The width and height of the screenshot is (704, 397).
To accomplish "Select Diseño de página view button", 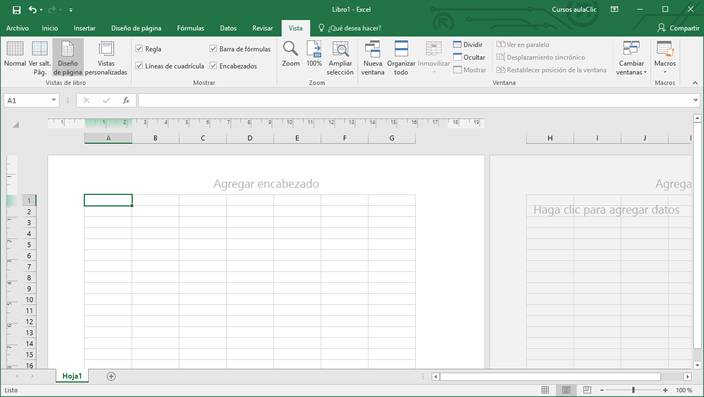I will [x=68, y=57].
